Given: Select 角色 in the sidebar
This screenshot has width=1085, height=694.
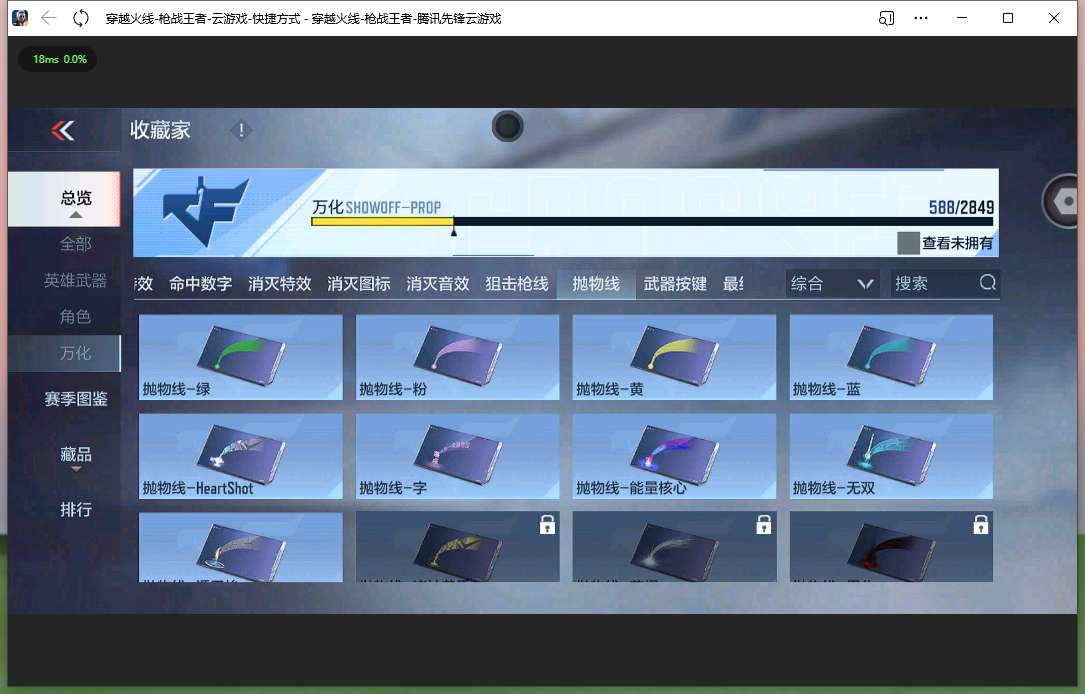Looking at the screenshot, I should (x=75, y=317).
